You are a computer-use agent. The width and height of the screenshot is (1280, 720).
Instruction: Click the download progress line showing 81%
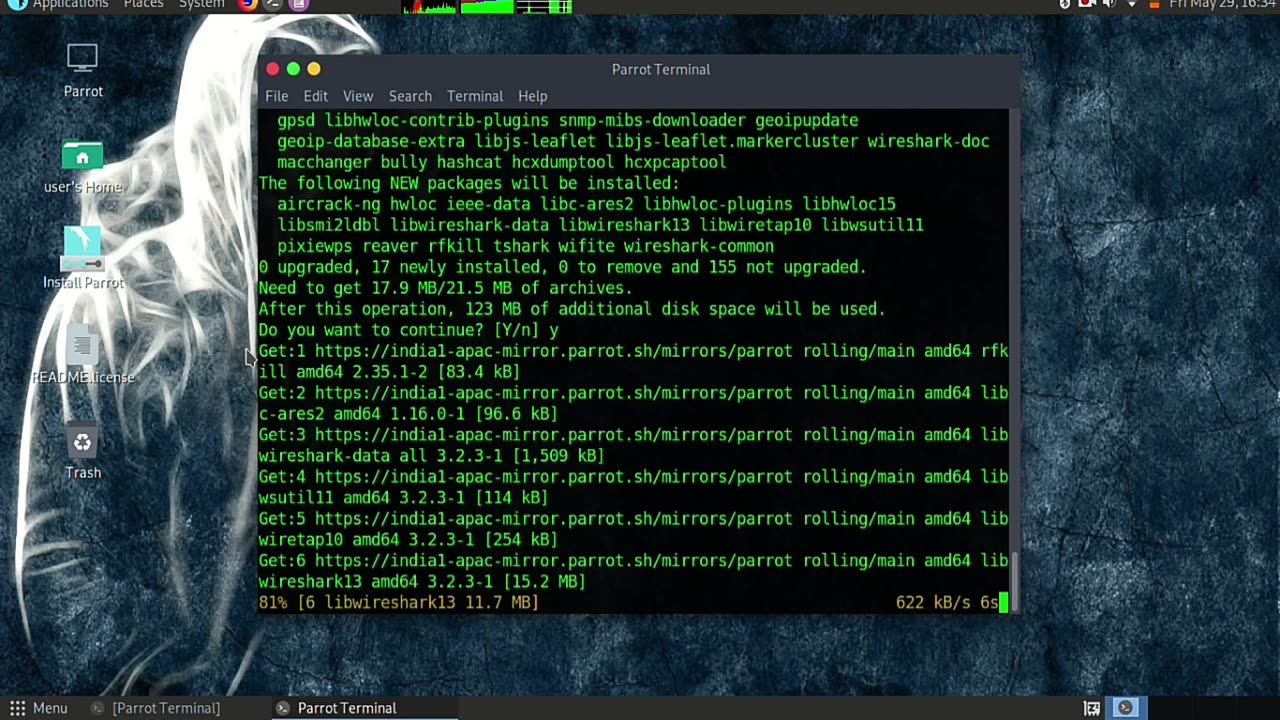point(398,602)
